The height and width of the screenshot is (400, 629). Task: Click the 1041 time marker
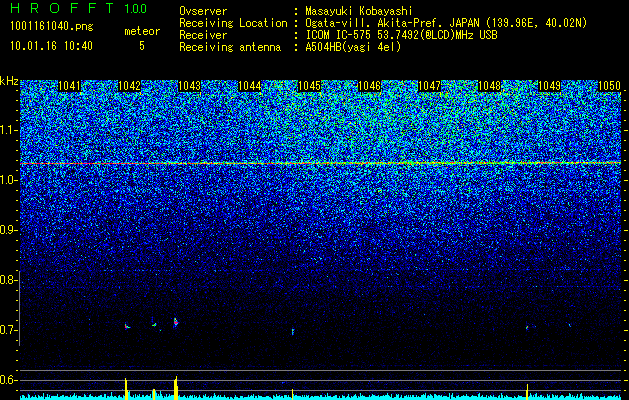tap(69, 86)
